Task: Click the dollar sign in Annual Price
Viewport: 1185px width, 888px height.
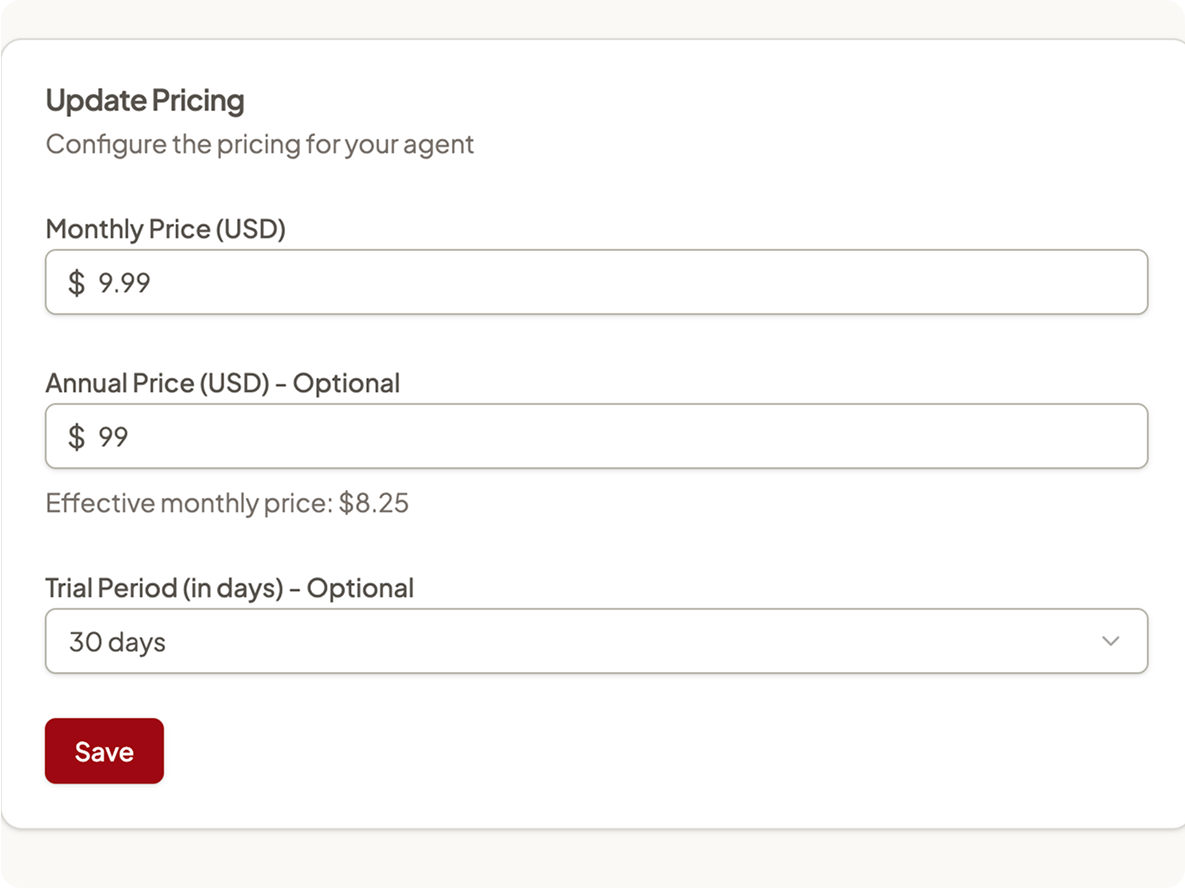Action: tap(76, 437)
